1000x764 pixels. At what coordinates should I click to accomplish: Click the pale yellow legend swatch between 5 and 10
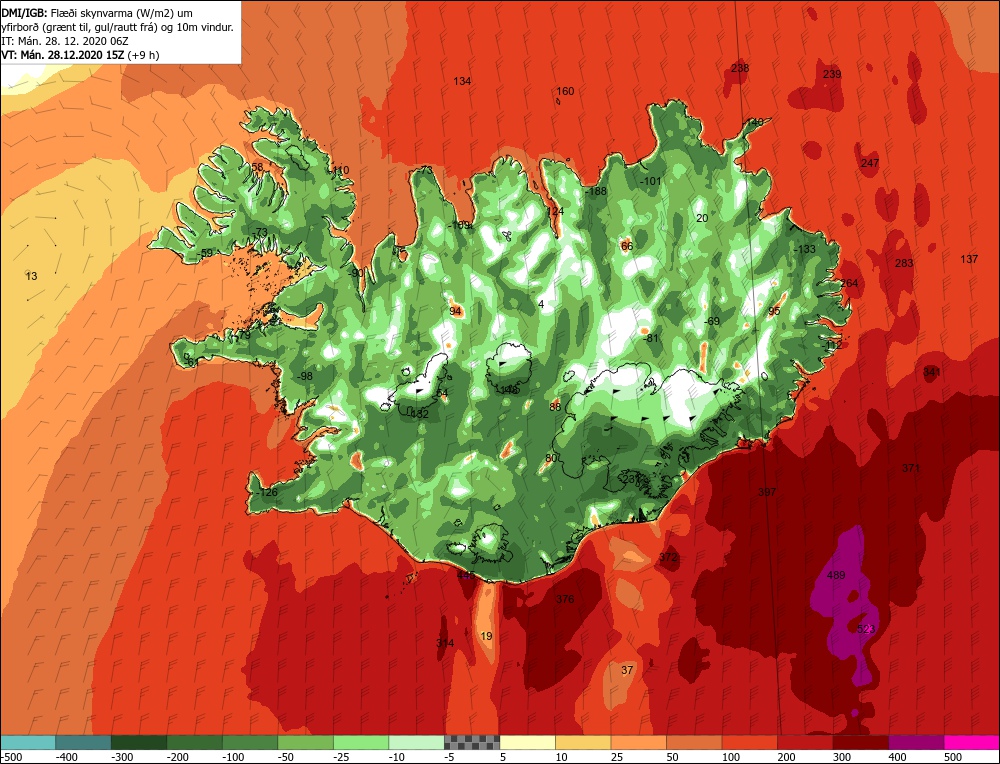point(528,742)
